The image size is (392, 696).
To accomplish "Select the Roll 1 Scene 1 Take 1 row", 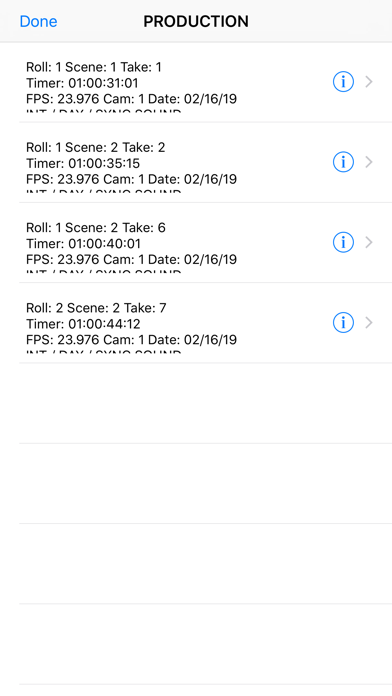I will 196,82.
